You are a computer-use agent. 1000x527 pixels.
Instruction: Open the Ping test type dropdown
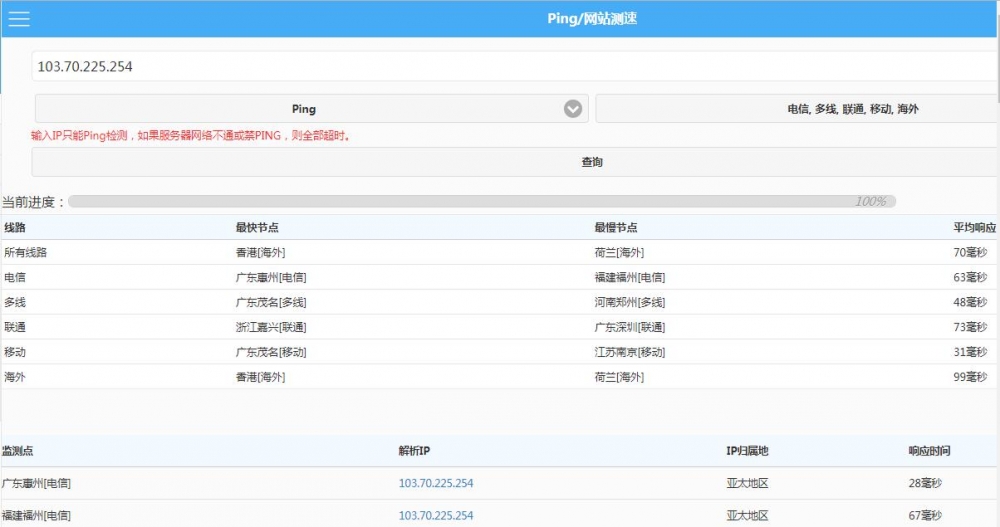303,109
